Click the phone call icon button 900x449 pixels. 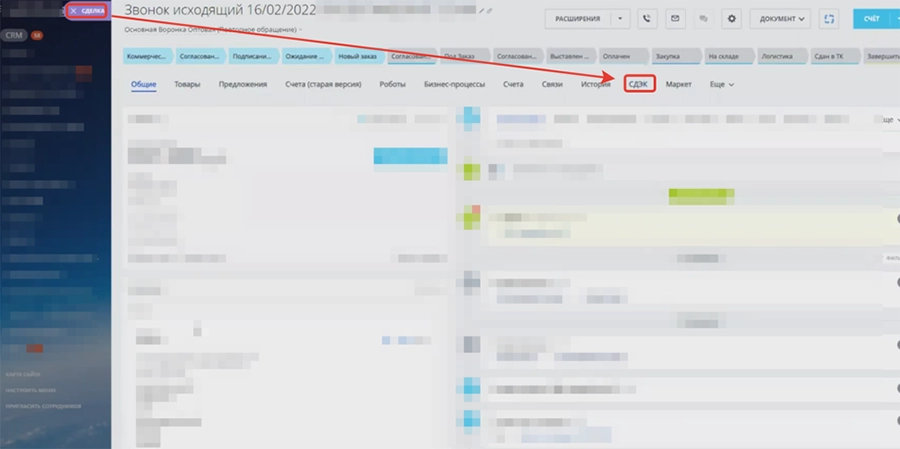648,19
